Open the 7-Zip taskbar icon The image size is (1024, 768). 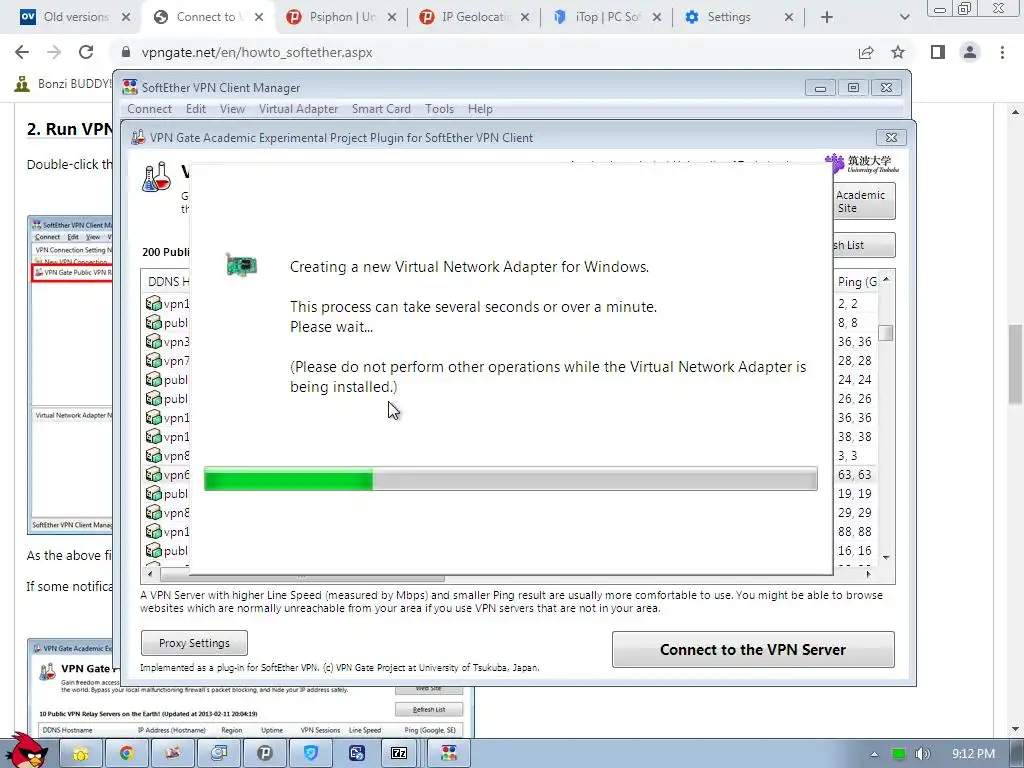[399, 754]
